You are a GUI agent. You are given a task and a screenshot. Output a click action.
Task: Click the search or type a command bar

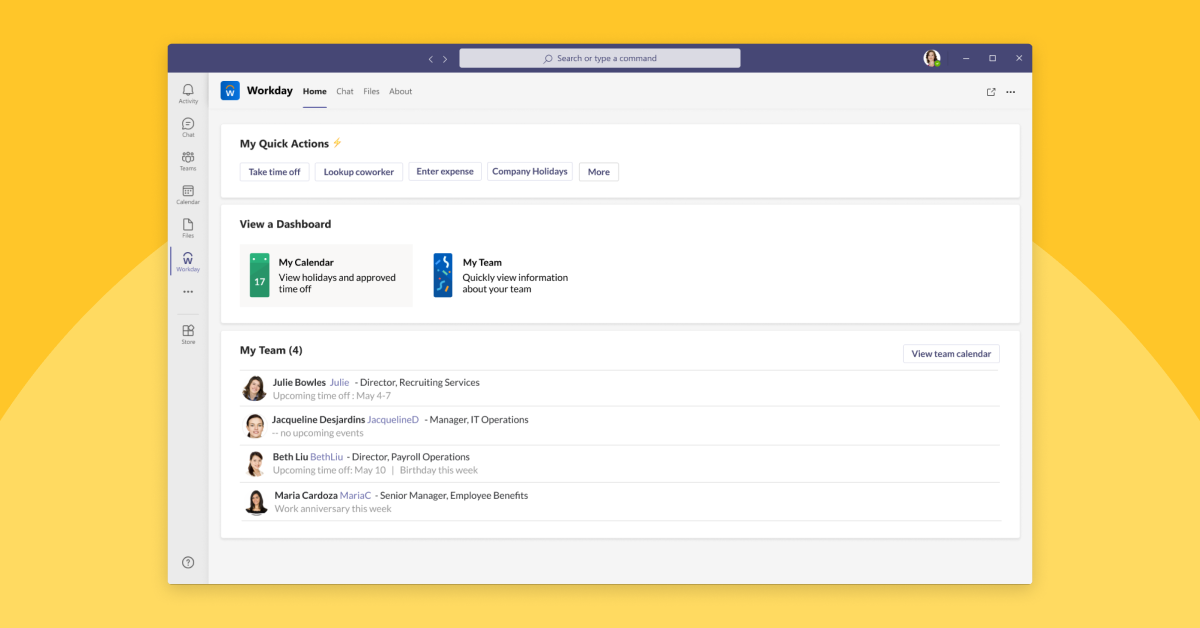(x=599, y=57)
